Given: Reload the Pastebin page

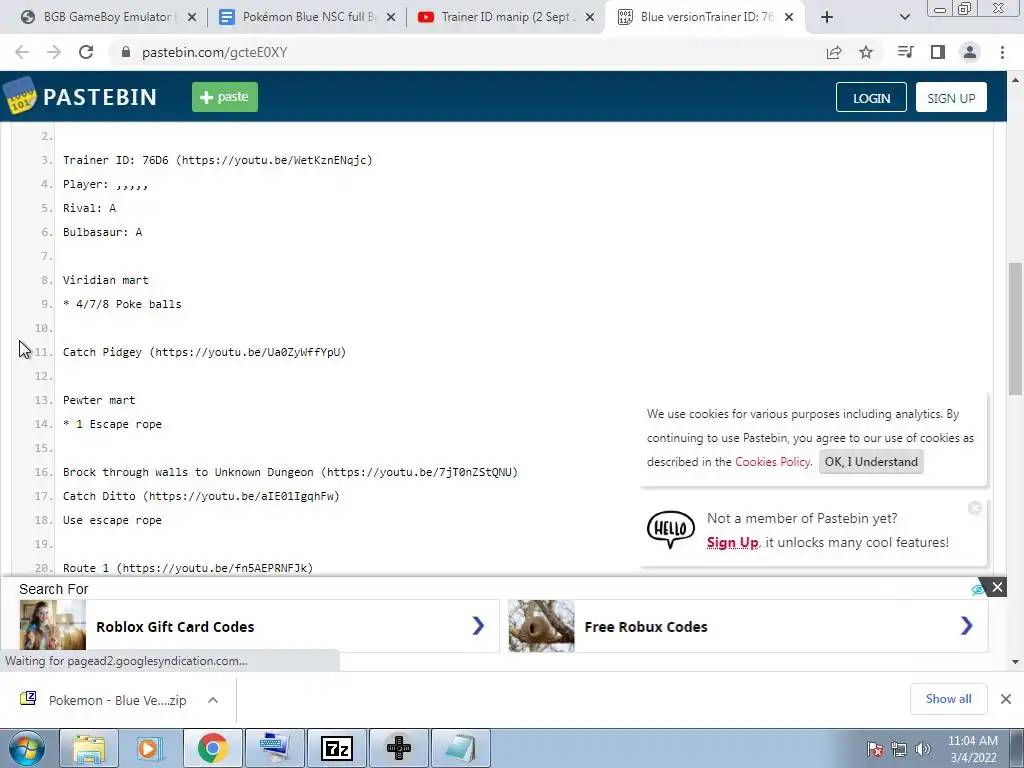Looking at the screenshot, I should tap(86, 52).
